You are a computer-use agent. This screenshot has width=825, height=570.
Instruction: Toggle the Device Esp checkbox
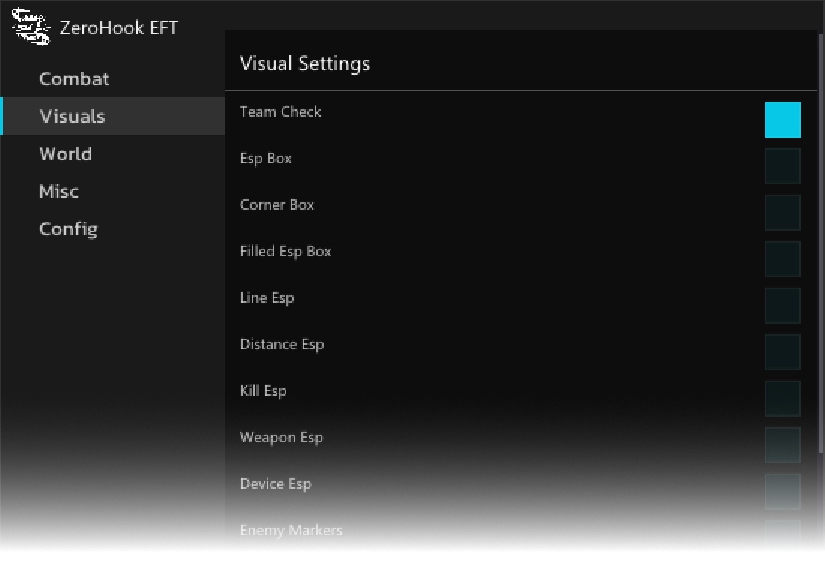click(782, 492)
